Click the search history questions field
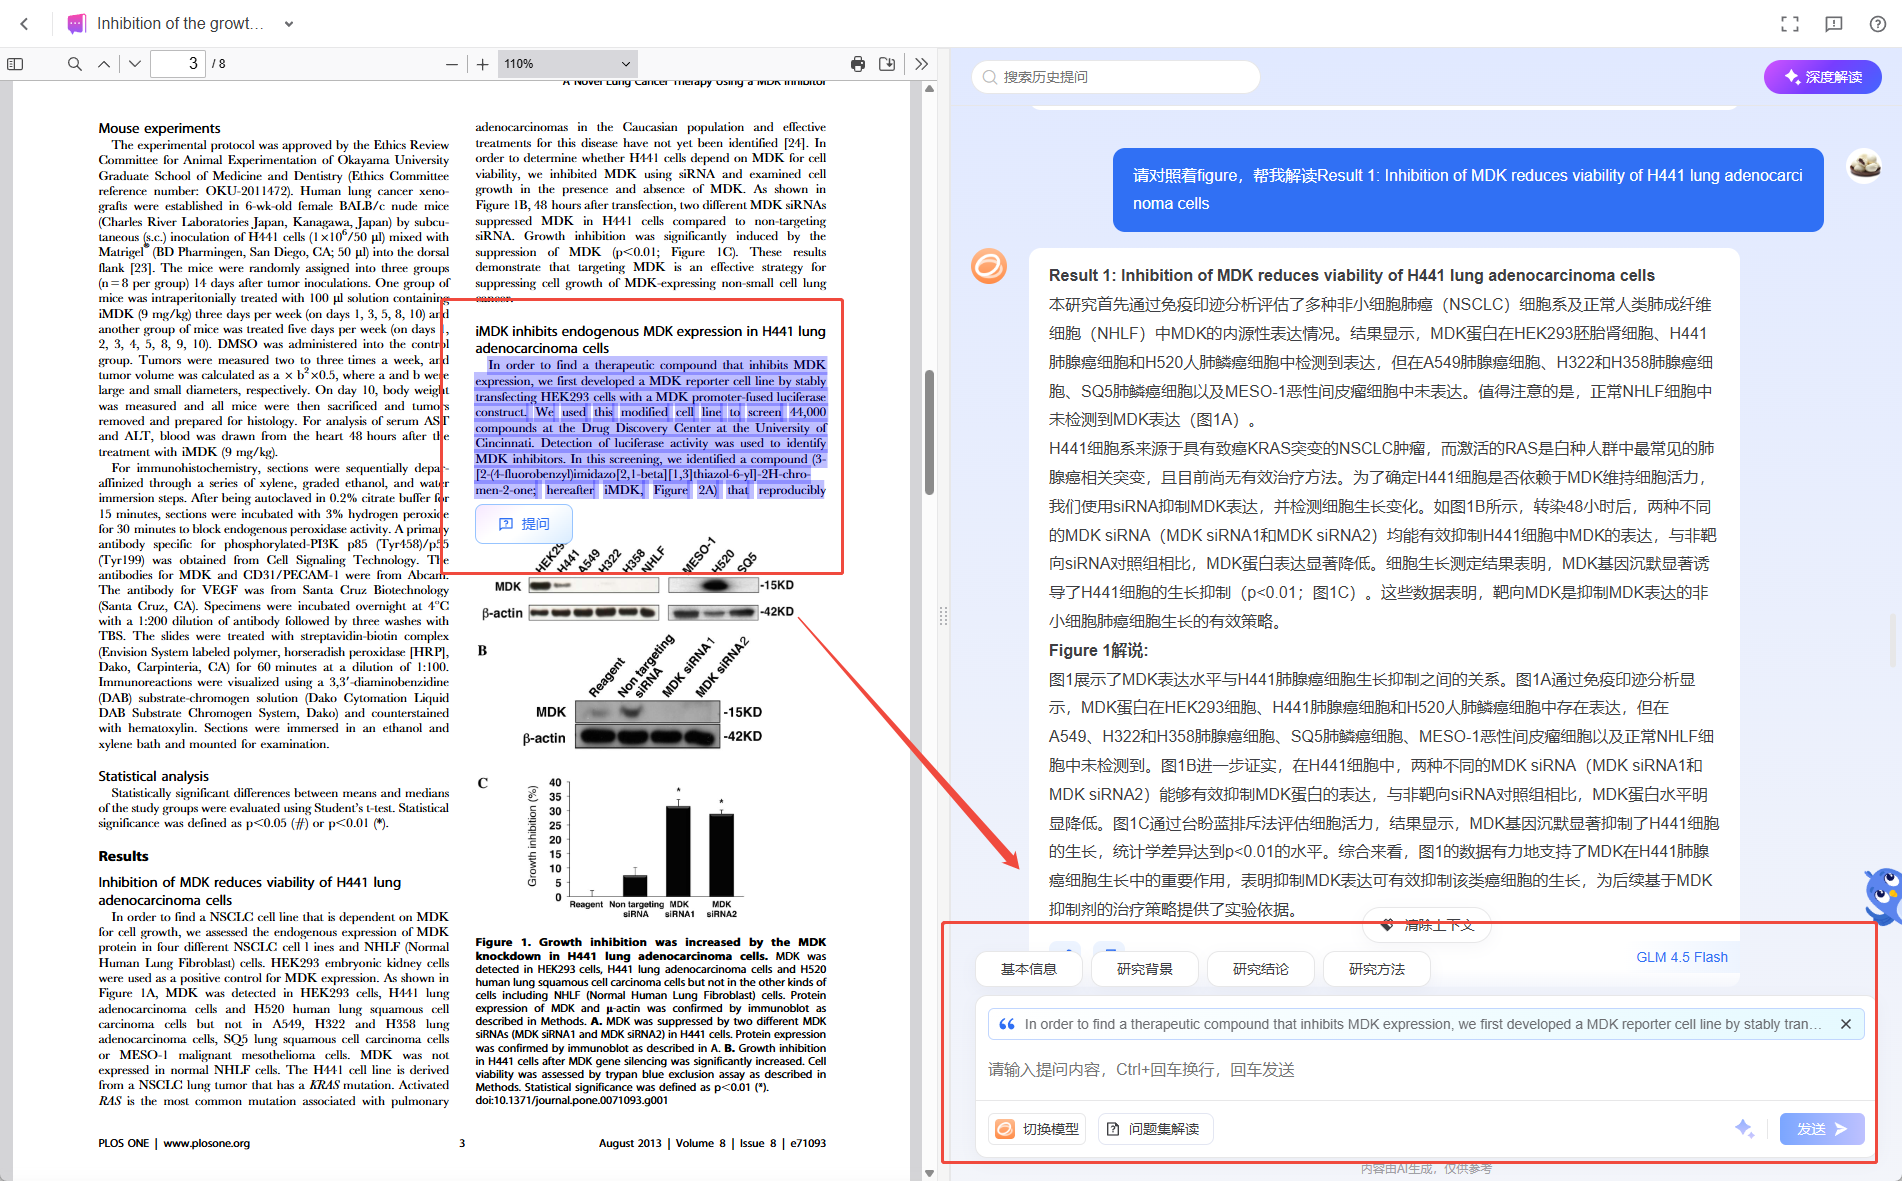1902x1181 pixels. 1116,77
